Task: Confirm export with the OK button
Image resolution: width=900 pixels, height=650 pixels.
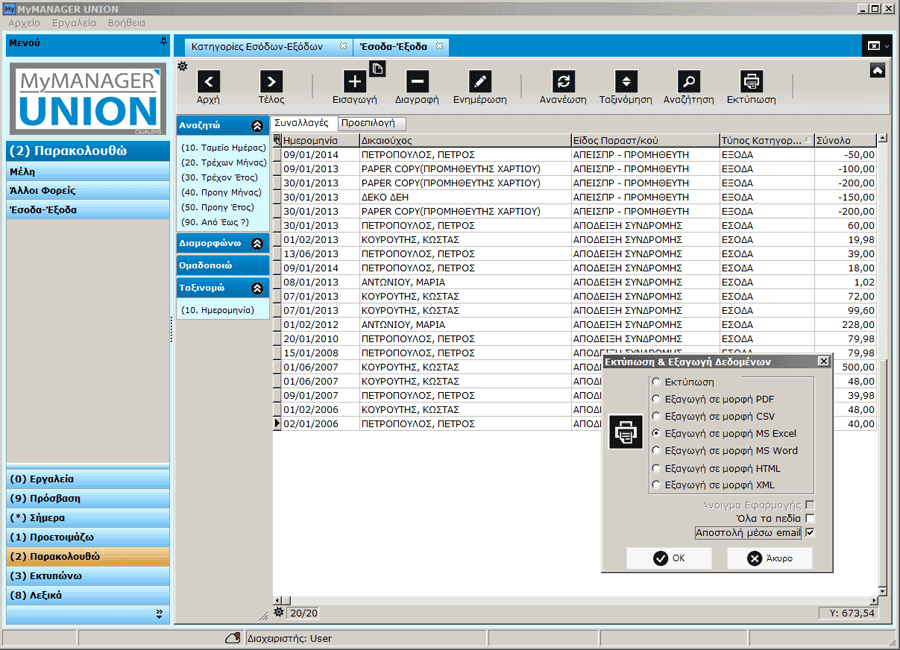Action: tap(669, 558)
